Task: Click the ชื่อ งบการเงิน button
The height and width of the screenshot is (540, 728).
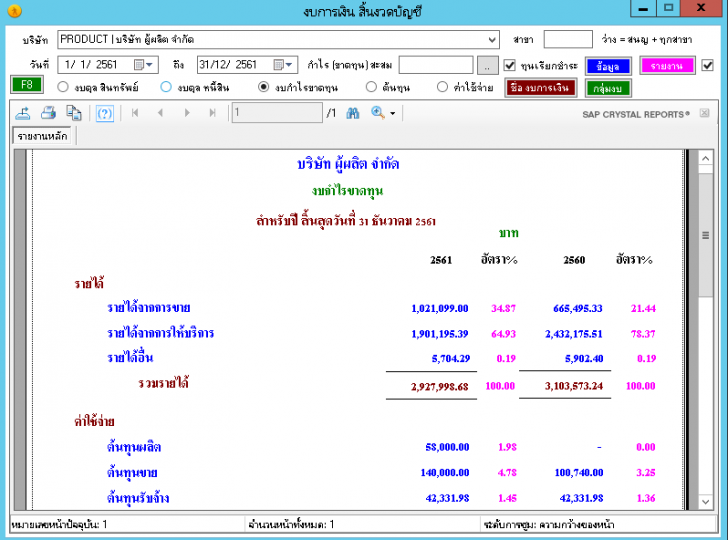Action: (x=540, y=87)
